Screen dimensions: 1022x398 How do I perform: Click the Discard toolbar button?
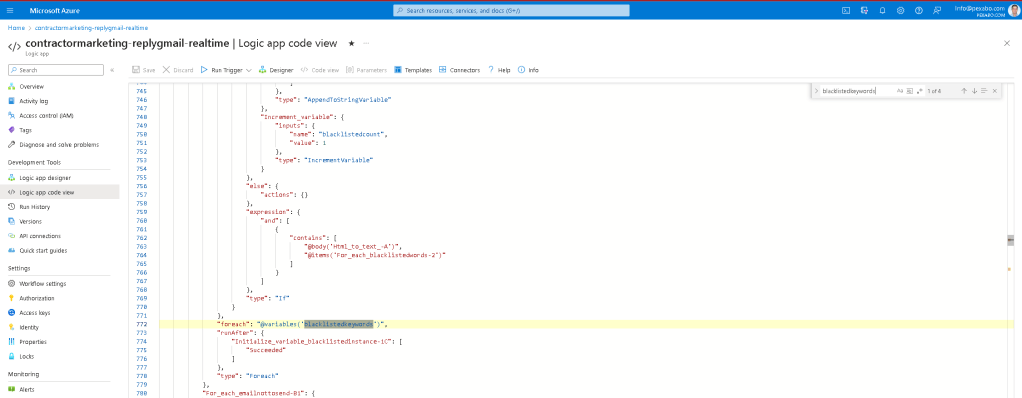coord(177,70)
